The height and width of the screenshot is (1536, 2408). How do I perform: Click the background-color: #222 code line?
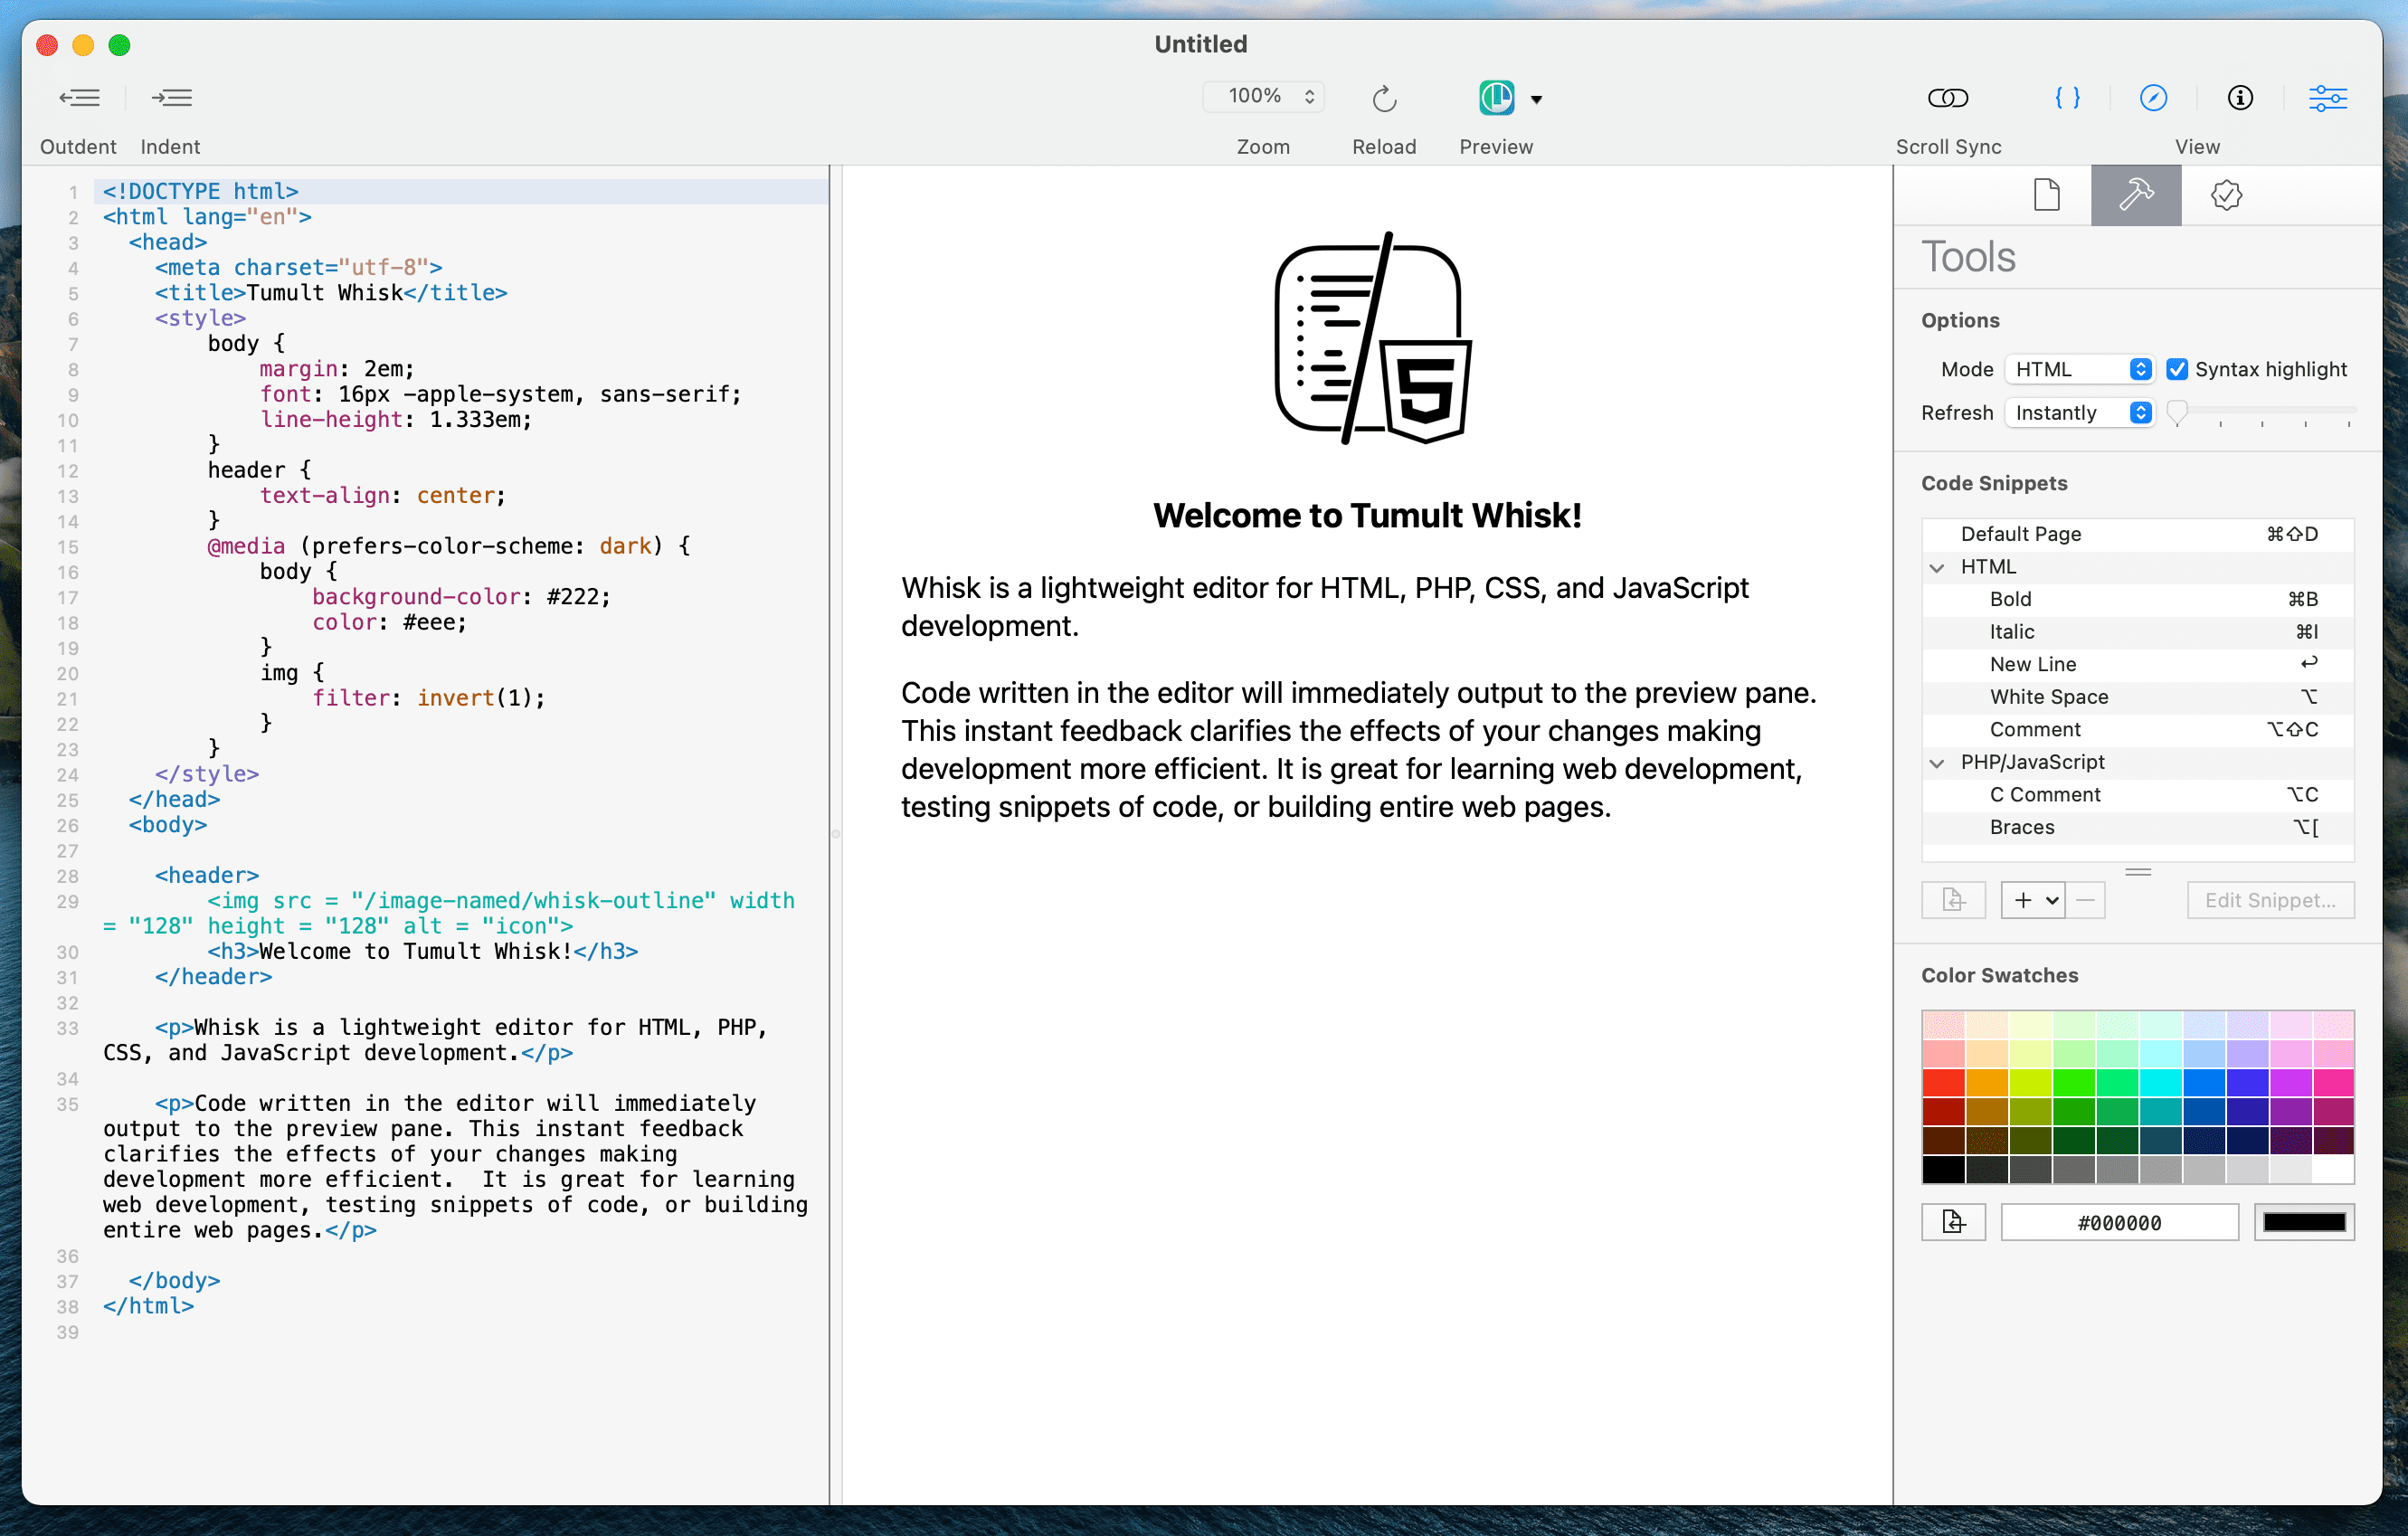tap(461, 597)
